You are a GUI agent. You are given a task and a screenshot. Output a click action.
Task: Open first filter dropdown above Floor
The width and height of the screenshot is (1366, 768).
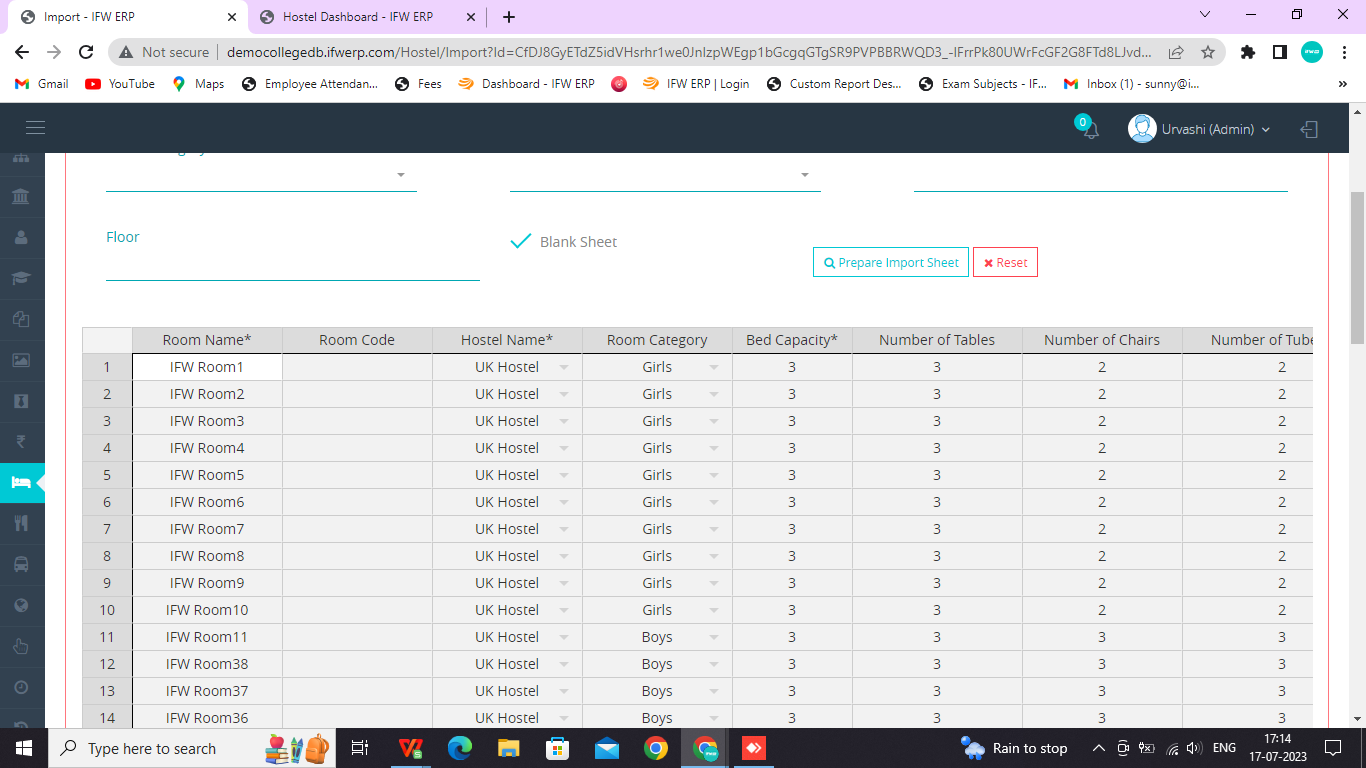click(261, 175)
